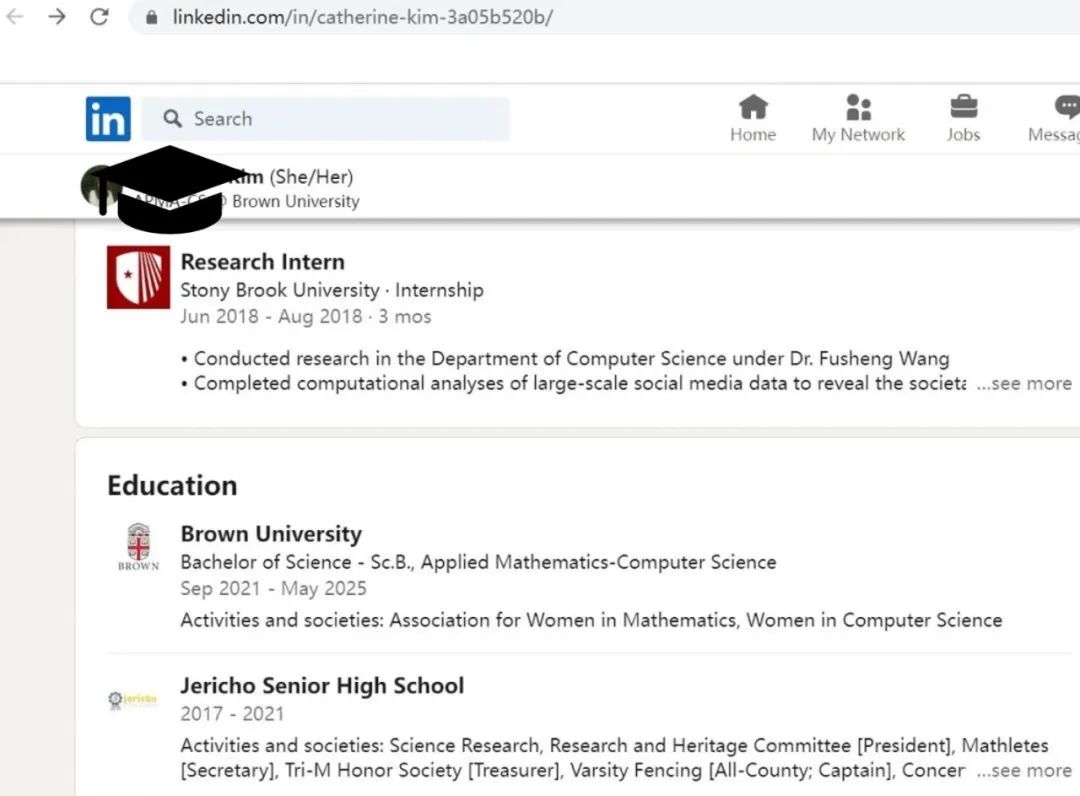Image resolution: width=1080 pixels, height=796 pixels.
Task: Click the LinkedIn Search input field
Action: (340, 119)
